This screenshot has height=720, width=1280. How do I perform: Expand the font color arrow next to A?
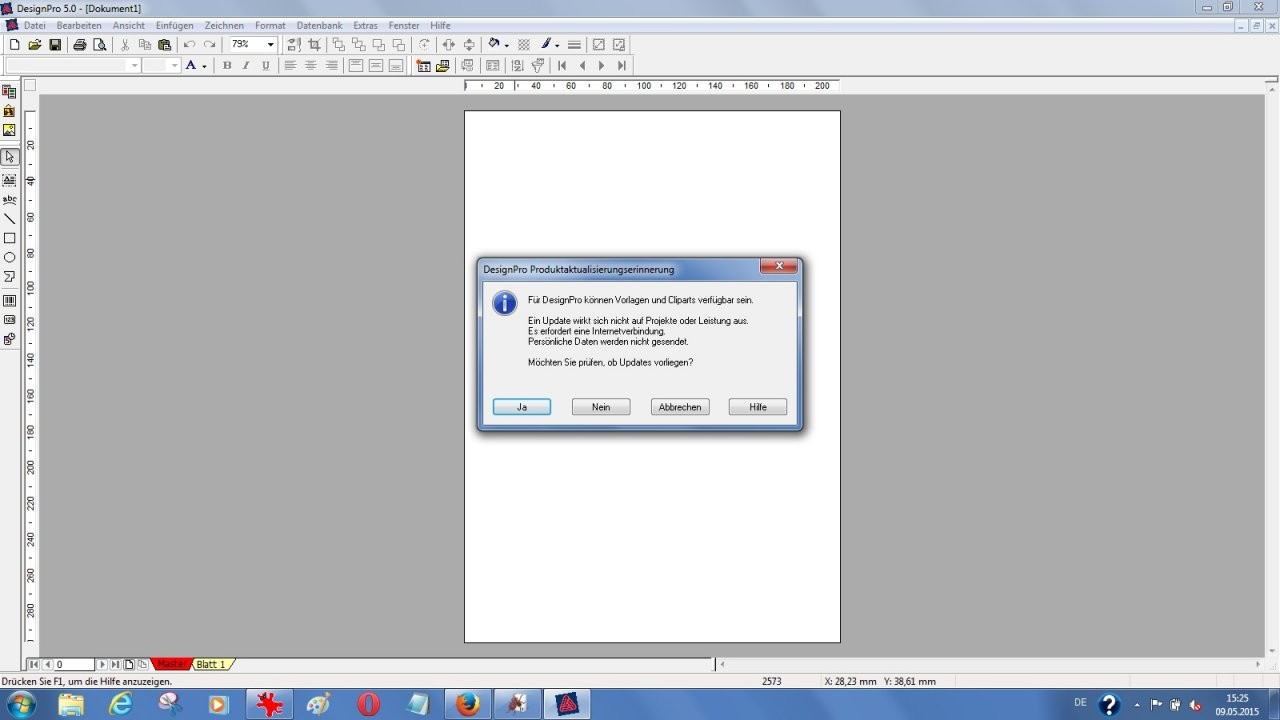(x=204, y=66)
